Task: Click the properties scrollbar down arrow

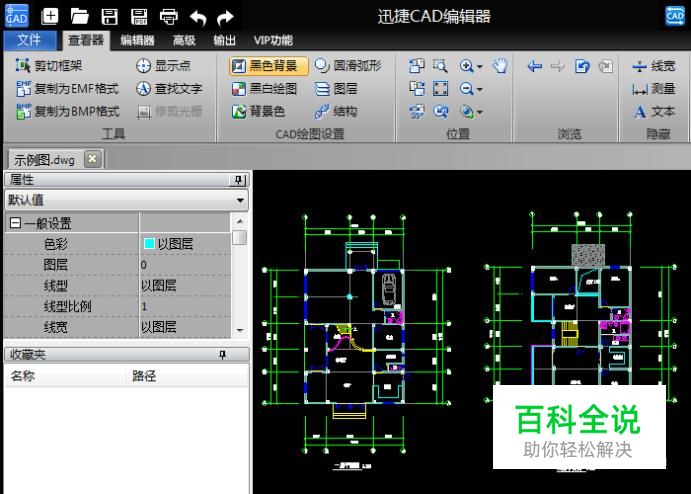Action: 240,331
